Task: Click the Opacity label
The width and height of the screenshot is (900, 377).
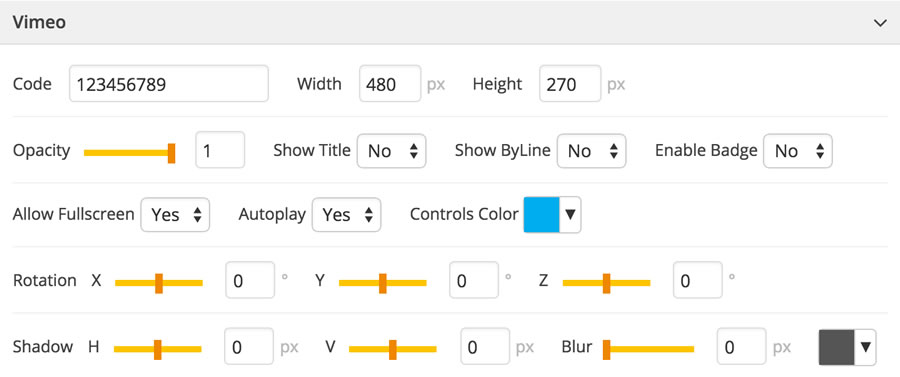Action: tap(41, 151)
